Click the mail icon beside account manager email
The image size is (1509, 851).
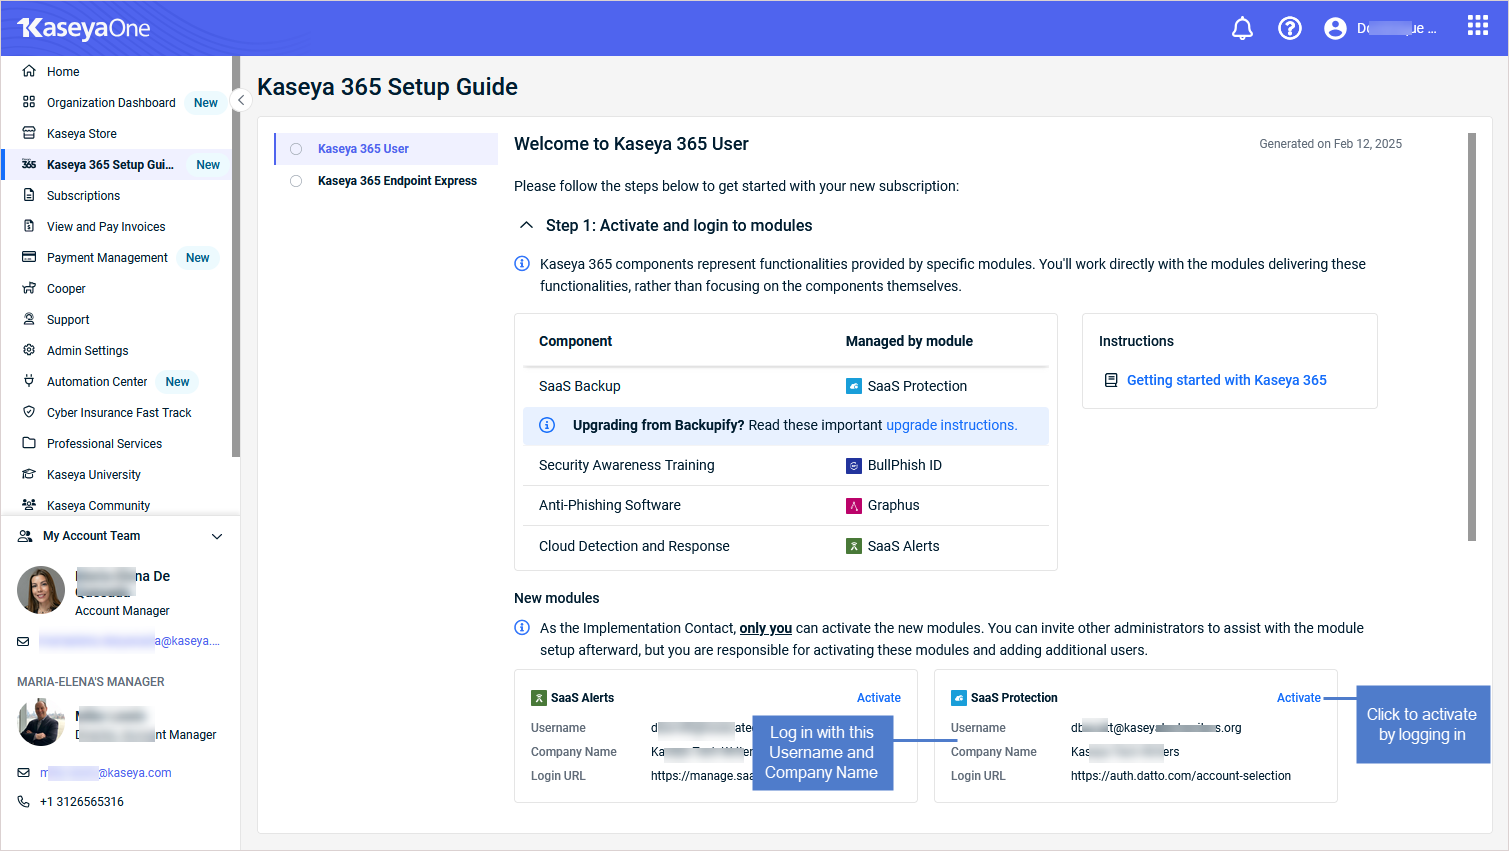pos(24,641)
